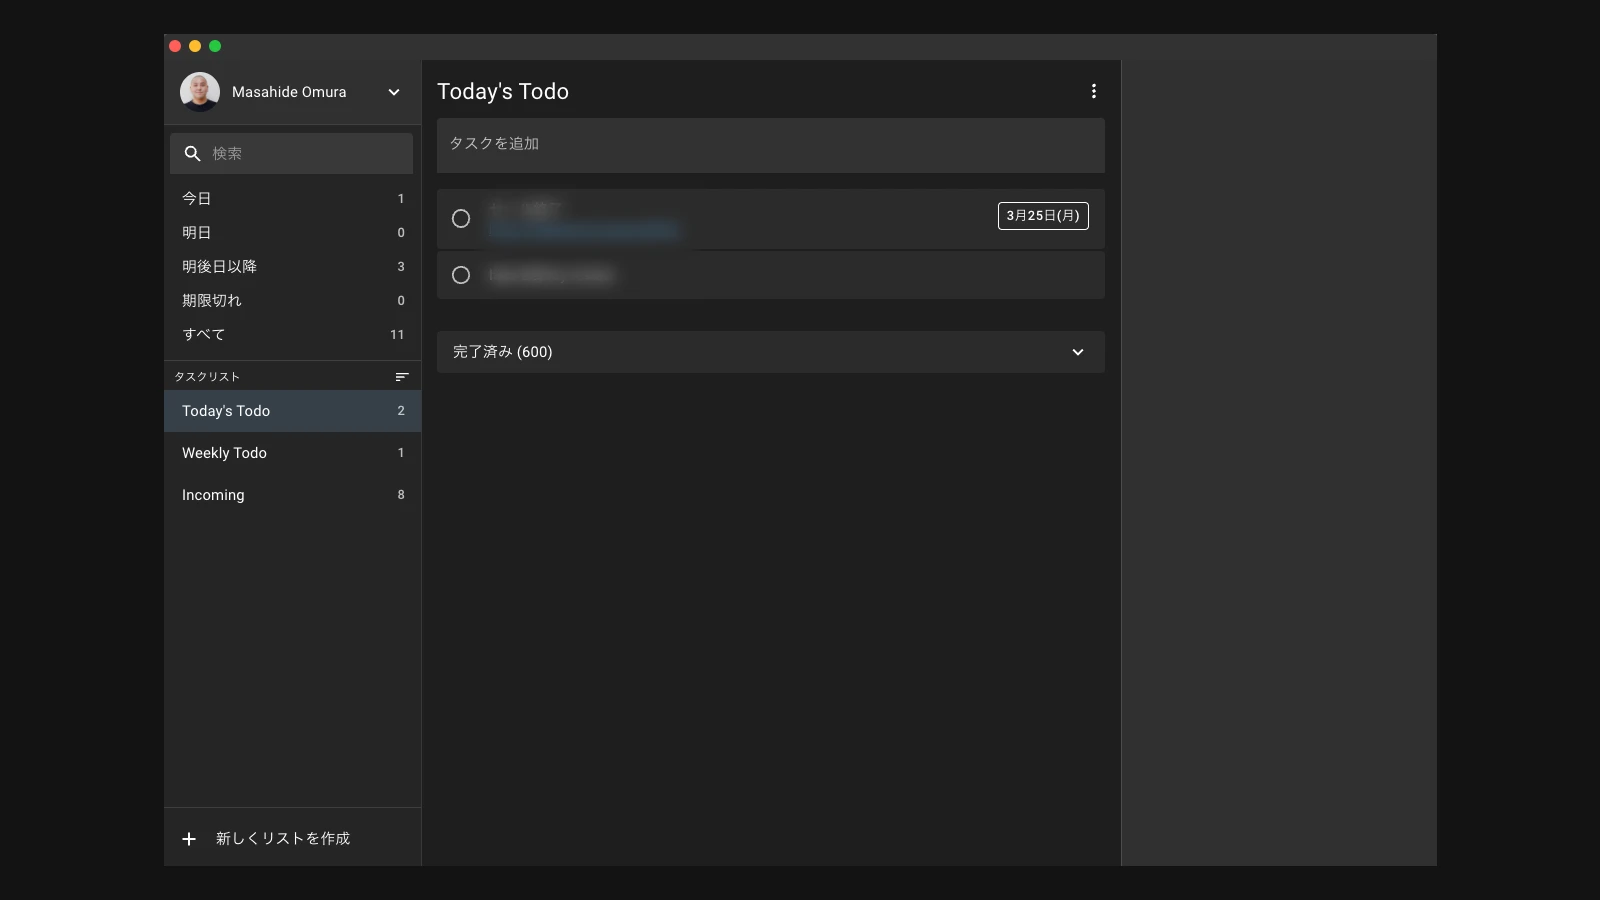This screenshot has height=900, width=1600.
Task: Mark the second task as complete
Action: click(x=461, y=275)
